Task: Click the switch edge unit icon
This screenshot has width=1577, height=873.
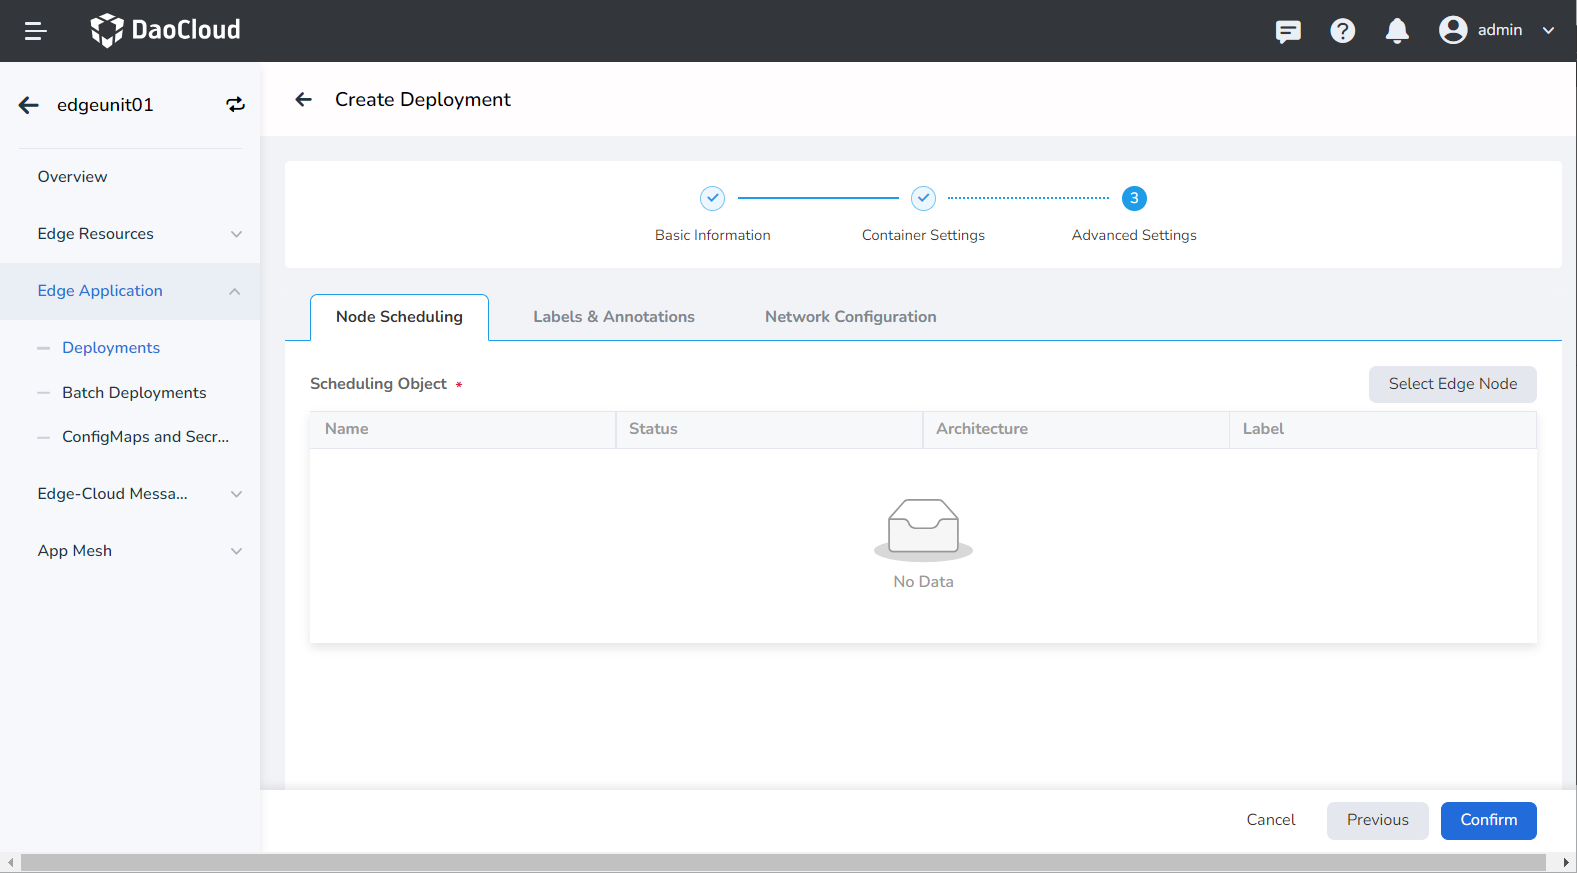Action: tap(235, 105)
